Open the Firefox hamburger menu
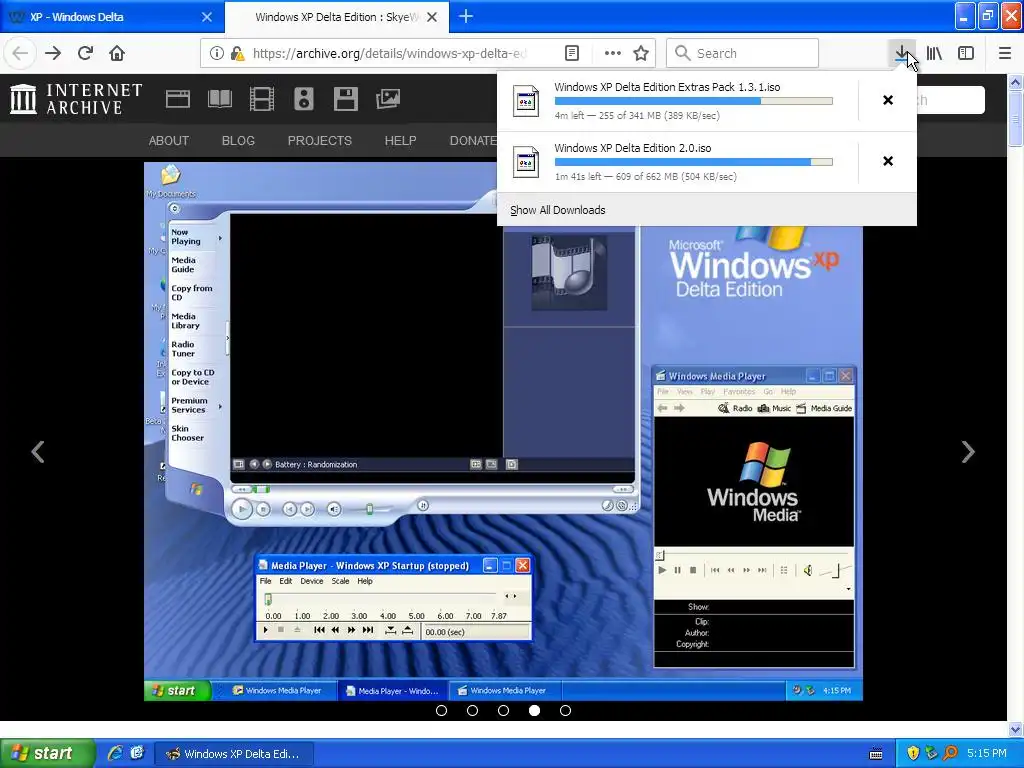1024x768 pixels. coord(1005,53)
